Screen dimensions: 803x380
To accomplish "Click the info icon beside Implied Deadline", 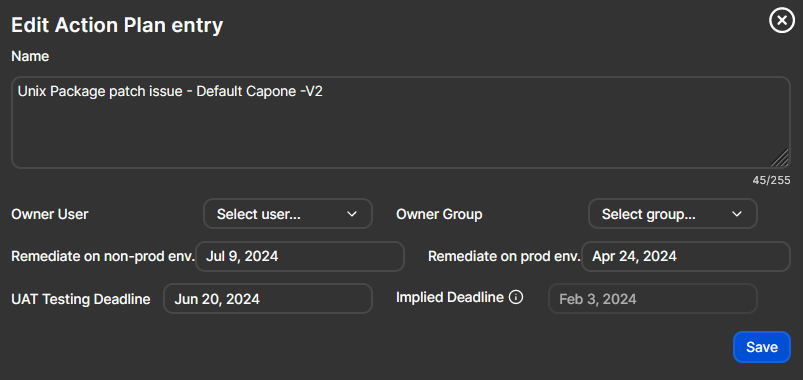I will pos(516,297).
